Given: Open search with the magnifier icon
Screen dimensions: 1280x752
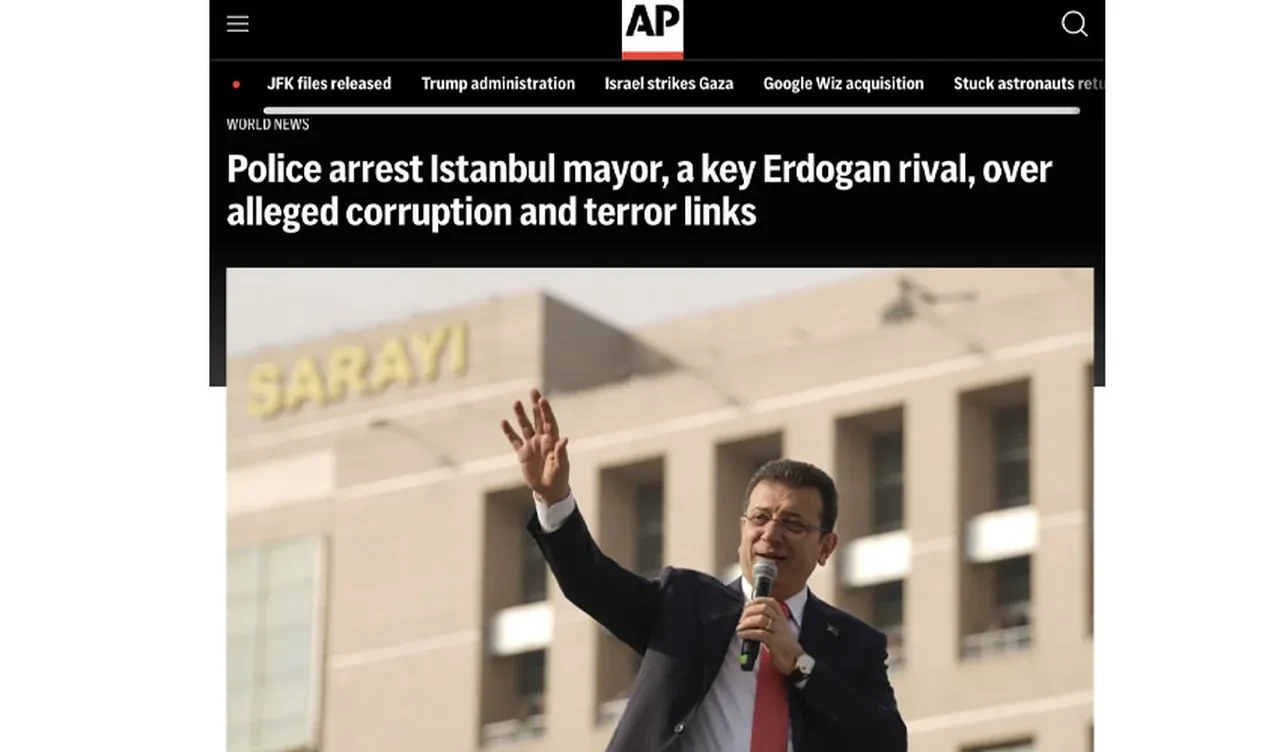Looking at the screenshot, I should 1074,24.
